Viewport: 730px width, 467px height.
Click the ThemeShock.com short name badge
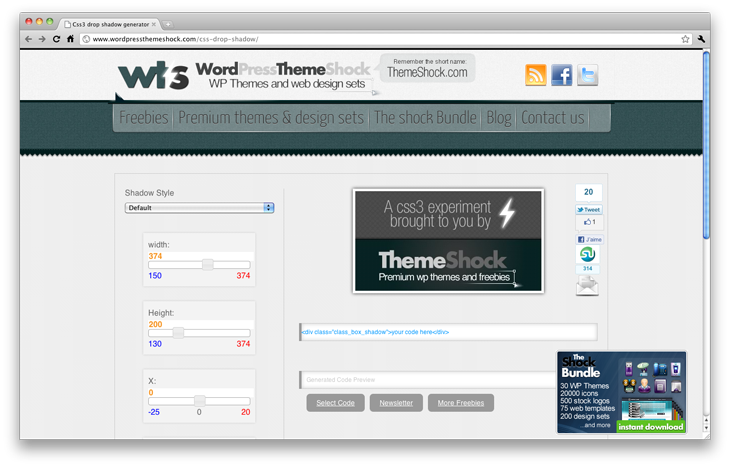coord(427,68)
